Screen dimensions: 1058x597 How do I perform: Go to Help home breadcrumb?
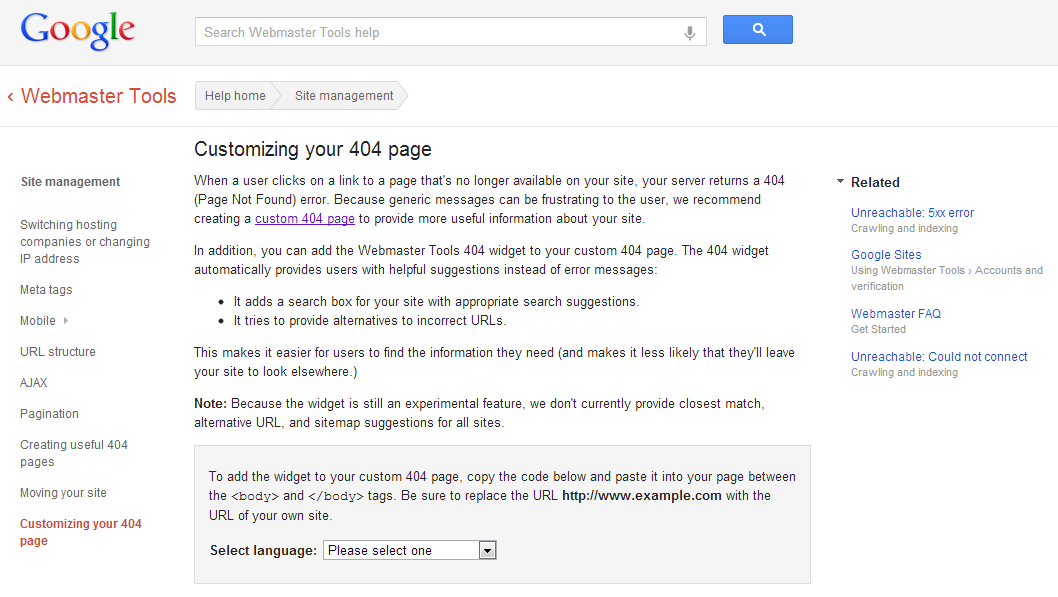click(235, 96)
